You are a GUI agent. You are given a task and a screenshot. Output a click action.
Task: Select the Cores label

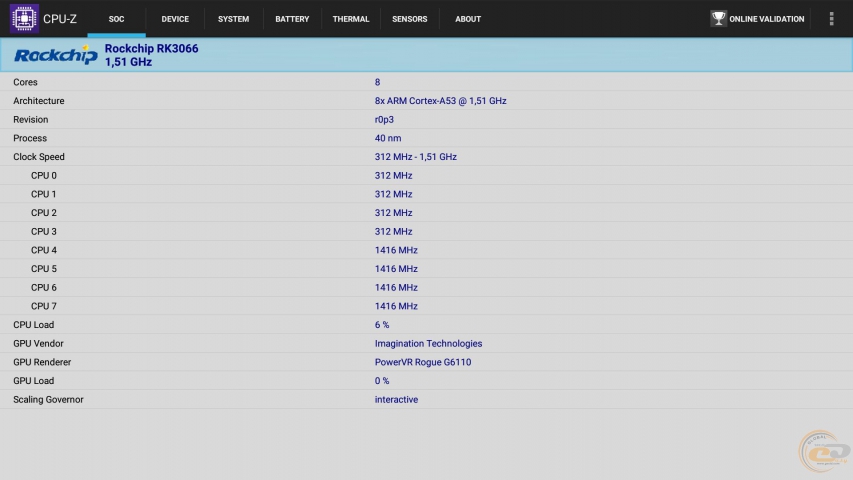point(25,82)
